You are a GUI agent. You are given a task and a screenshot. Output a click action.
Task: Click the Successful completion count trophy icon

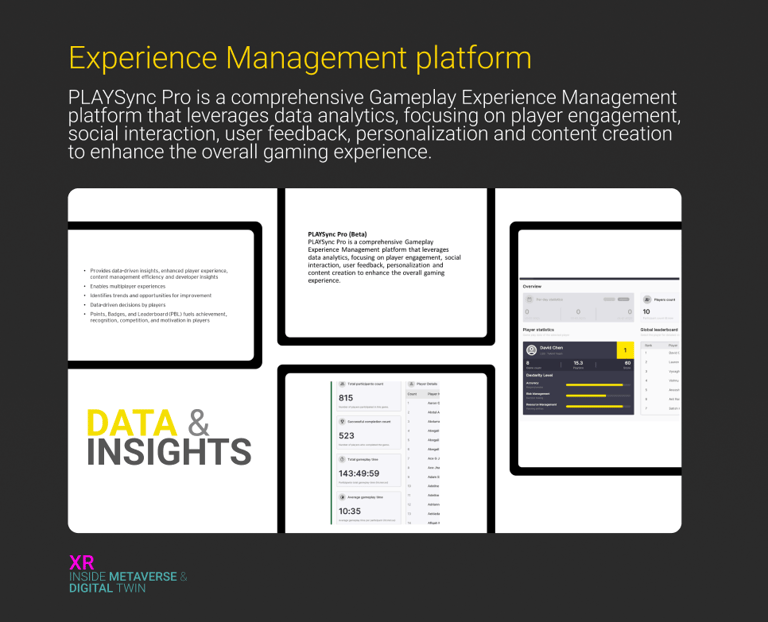click(342, 421)
